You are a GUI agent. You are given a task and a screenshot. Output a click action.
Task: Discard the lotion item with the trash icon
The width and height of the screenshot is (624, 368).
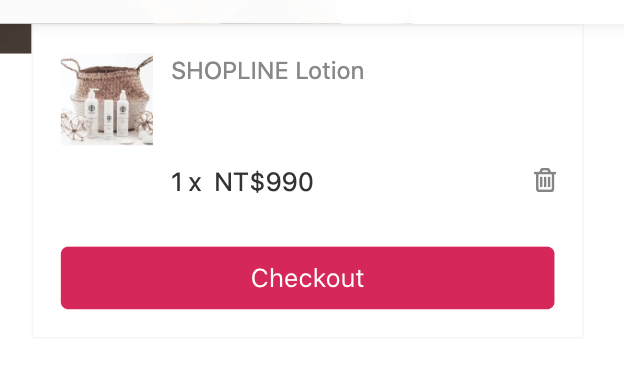(x=545, y=180)
